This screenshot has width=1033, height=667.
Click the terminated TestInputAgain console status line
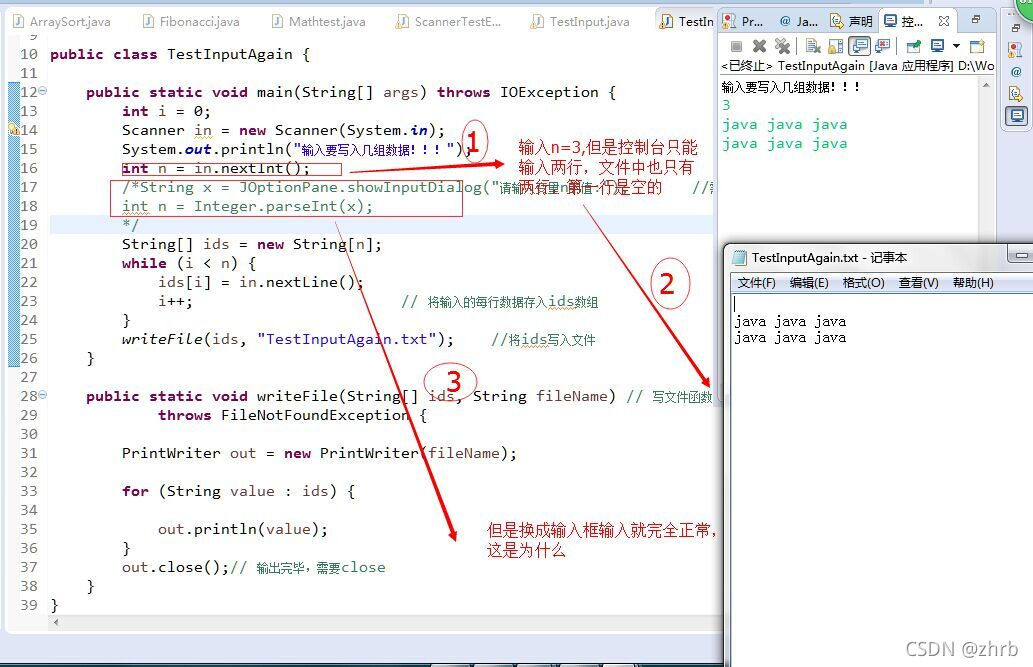pos(858,66)
